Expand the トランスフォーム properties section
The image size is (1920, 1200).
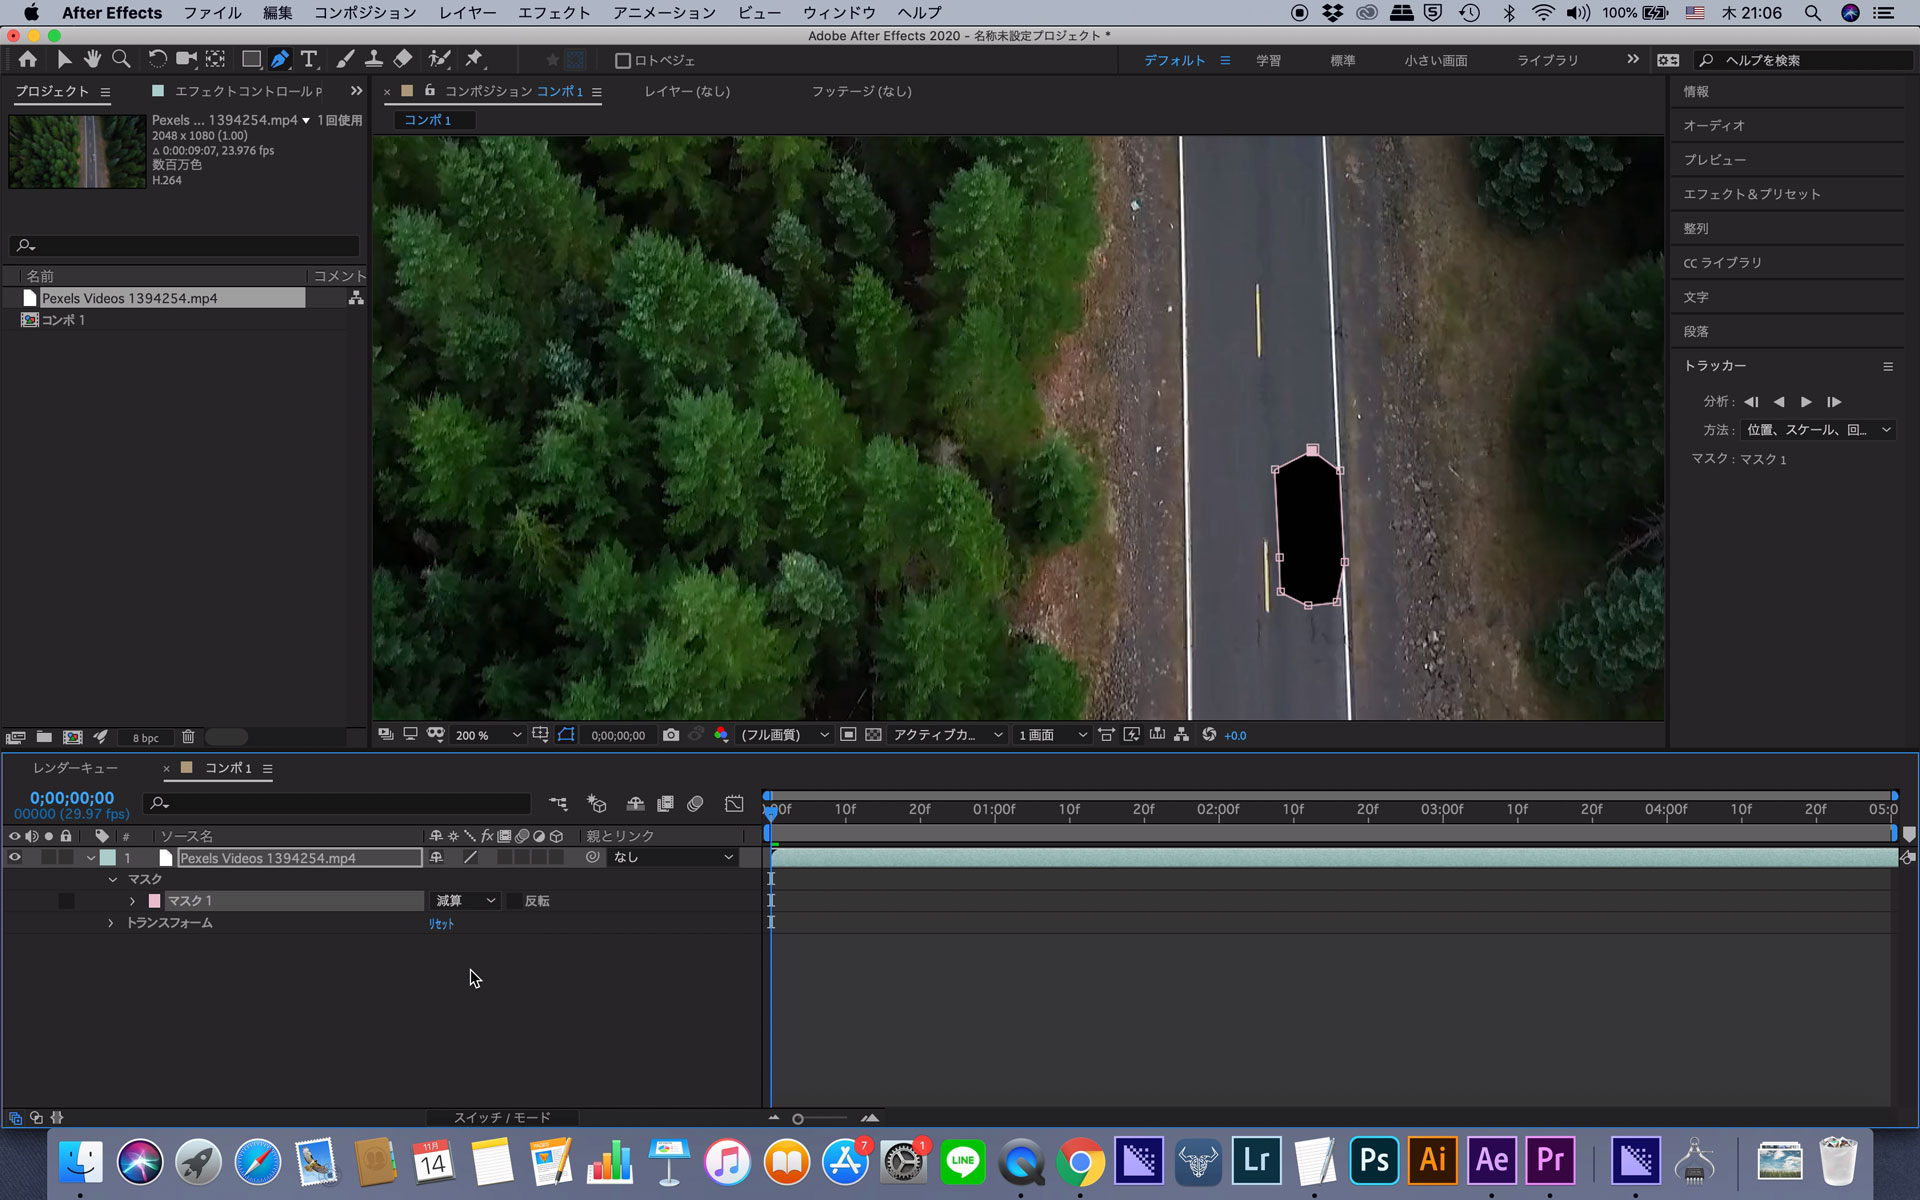(x=111, y=922)
